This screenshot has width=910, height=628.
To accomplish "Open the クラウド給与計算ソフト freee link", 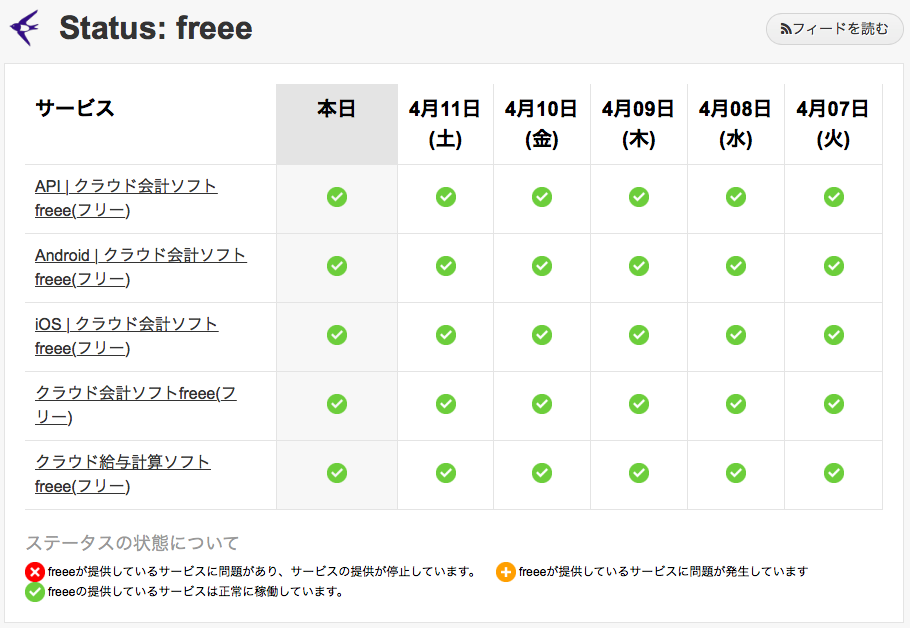I will (x=122, y=474).
